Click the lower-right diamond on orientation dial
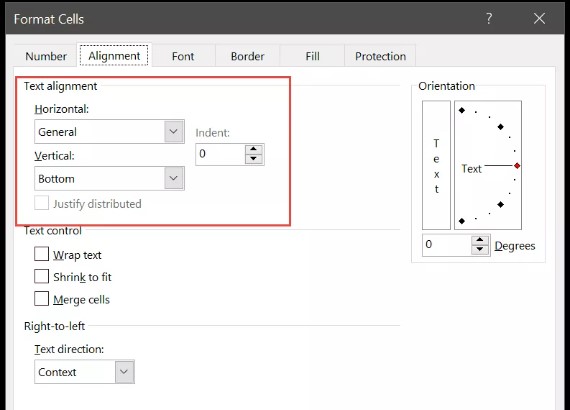The height and width of the screenshot is (410, 570). coord(501,205)
